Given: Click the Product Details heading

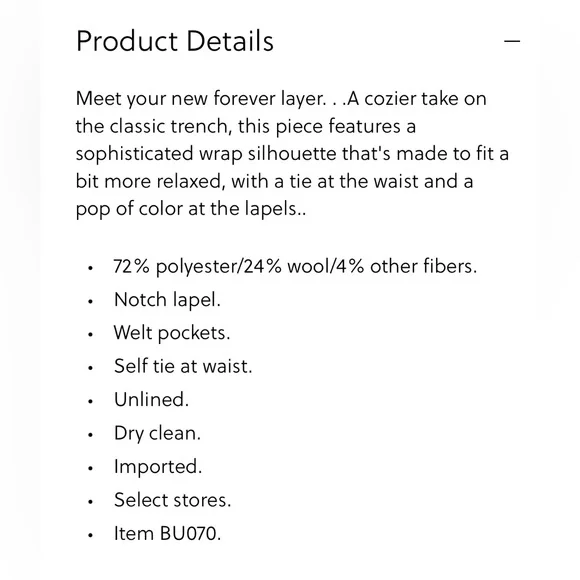Looking at the screenshot, I should coord(175,41).
